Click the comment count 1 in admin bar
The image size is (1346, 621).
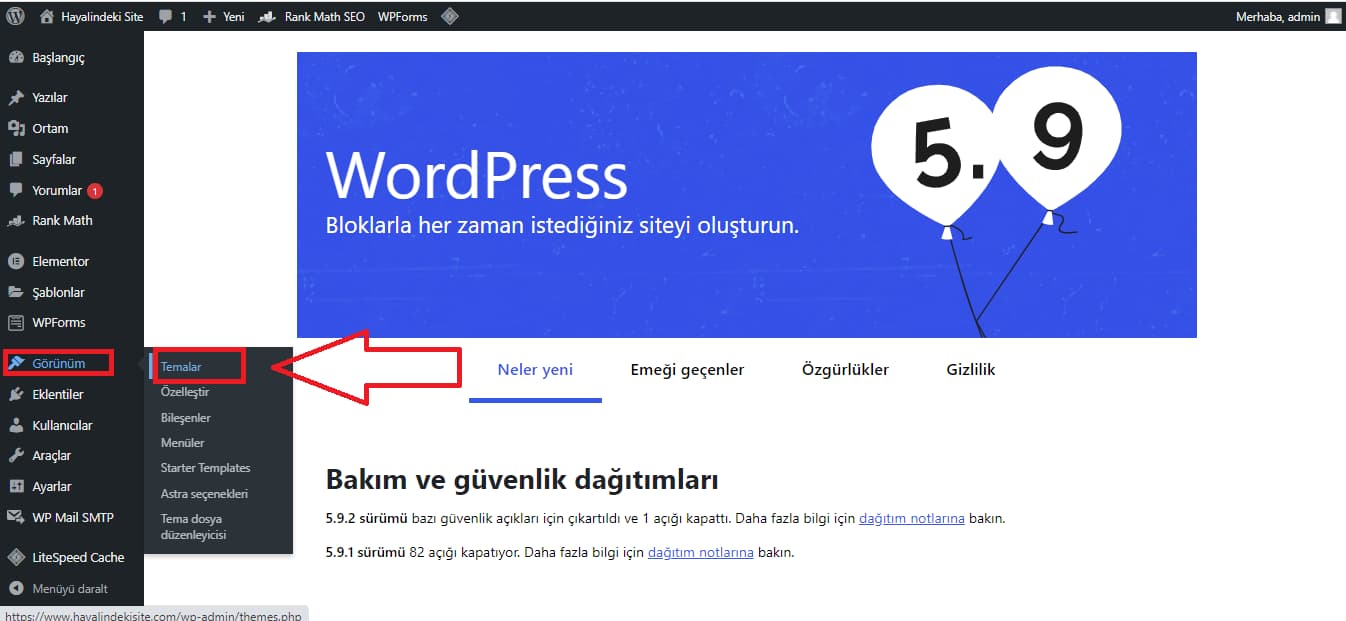(183, 17)
